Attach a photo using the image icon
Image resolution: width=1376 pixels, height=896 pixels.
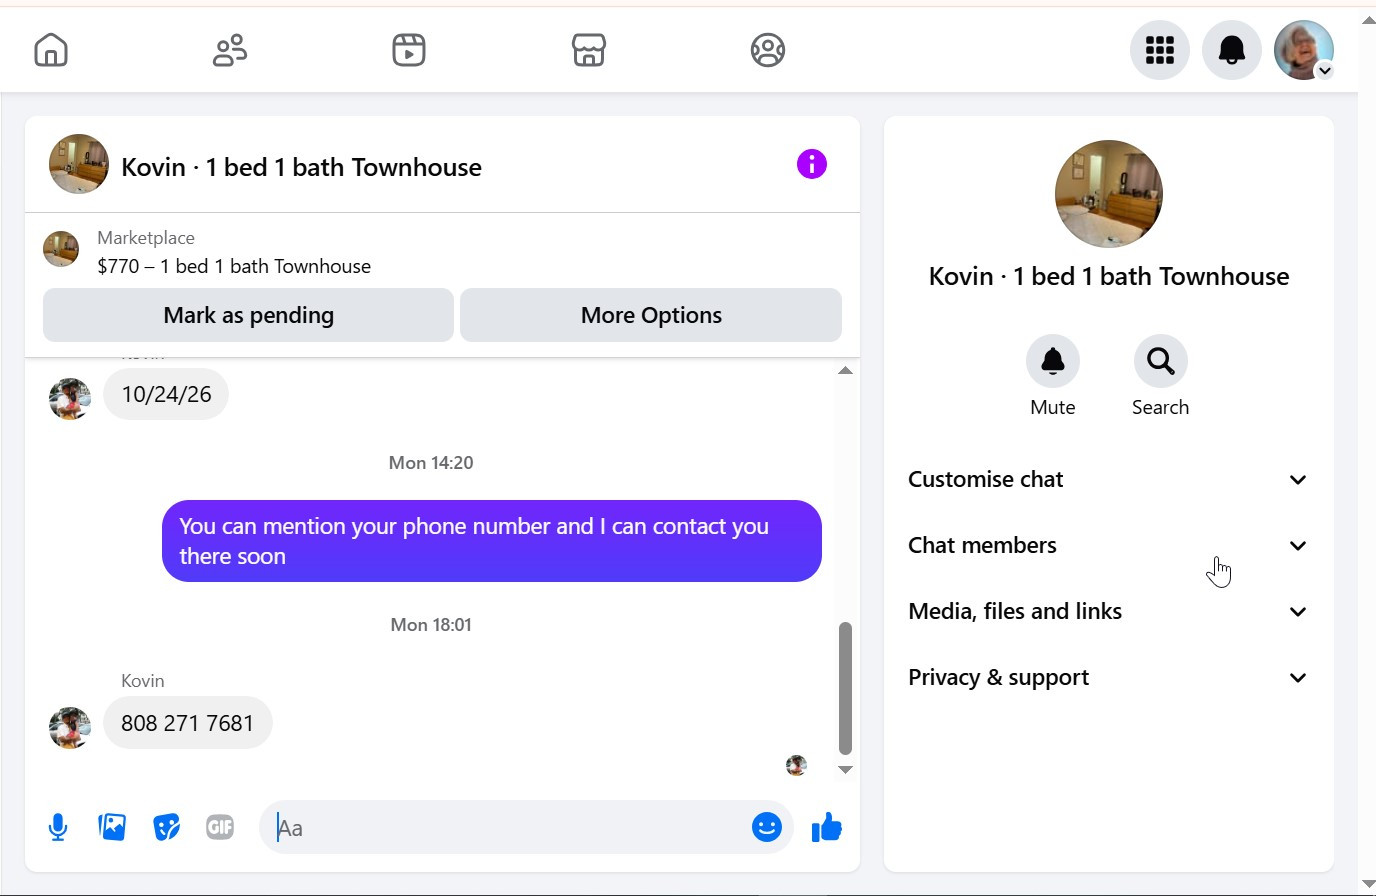coord(112,827)
